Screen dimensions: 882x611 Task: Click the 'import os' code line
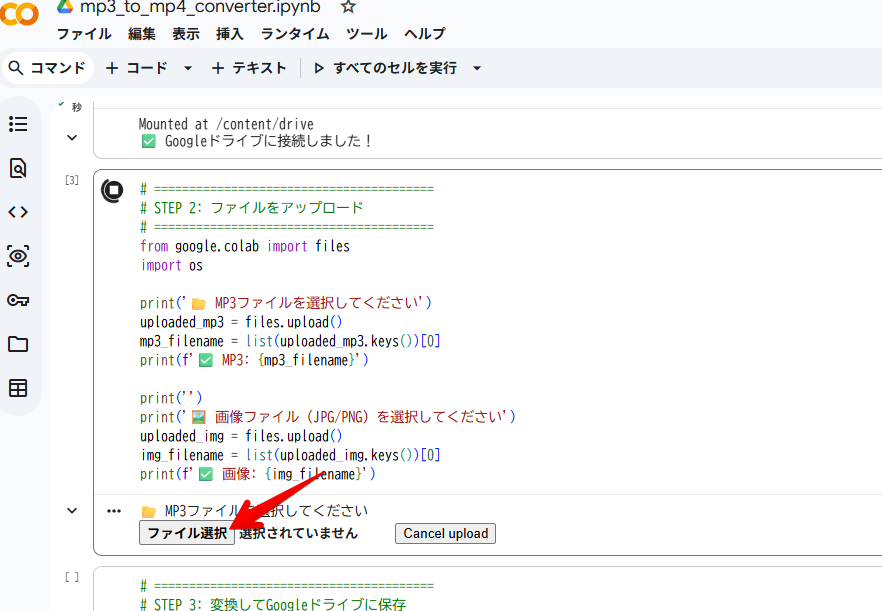pos(171,266)
